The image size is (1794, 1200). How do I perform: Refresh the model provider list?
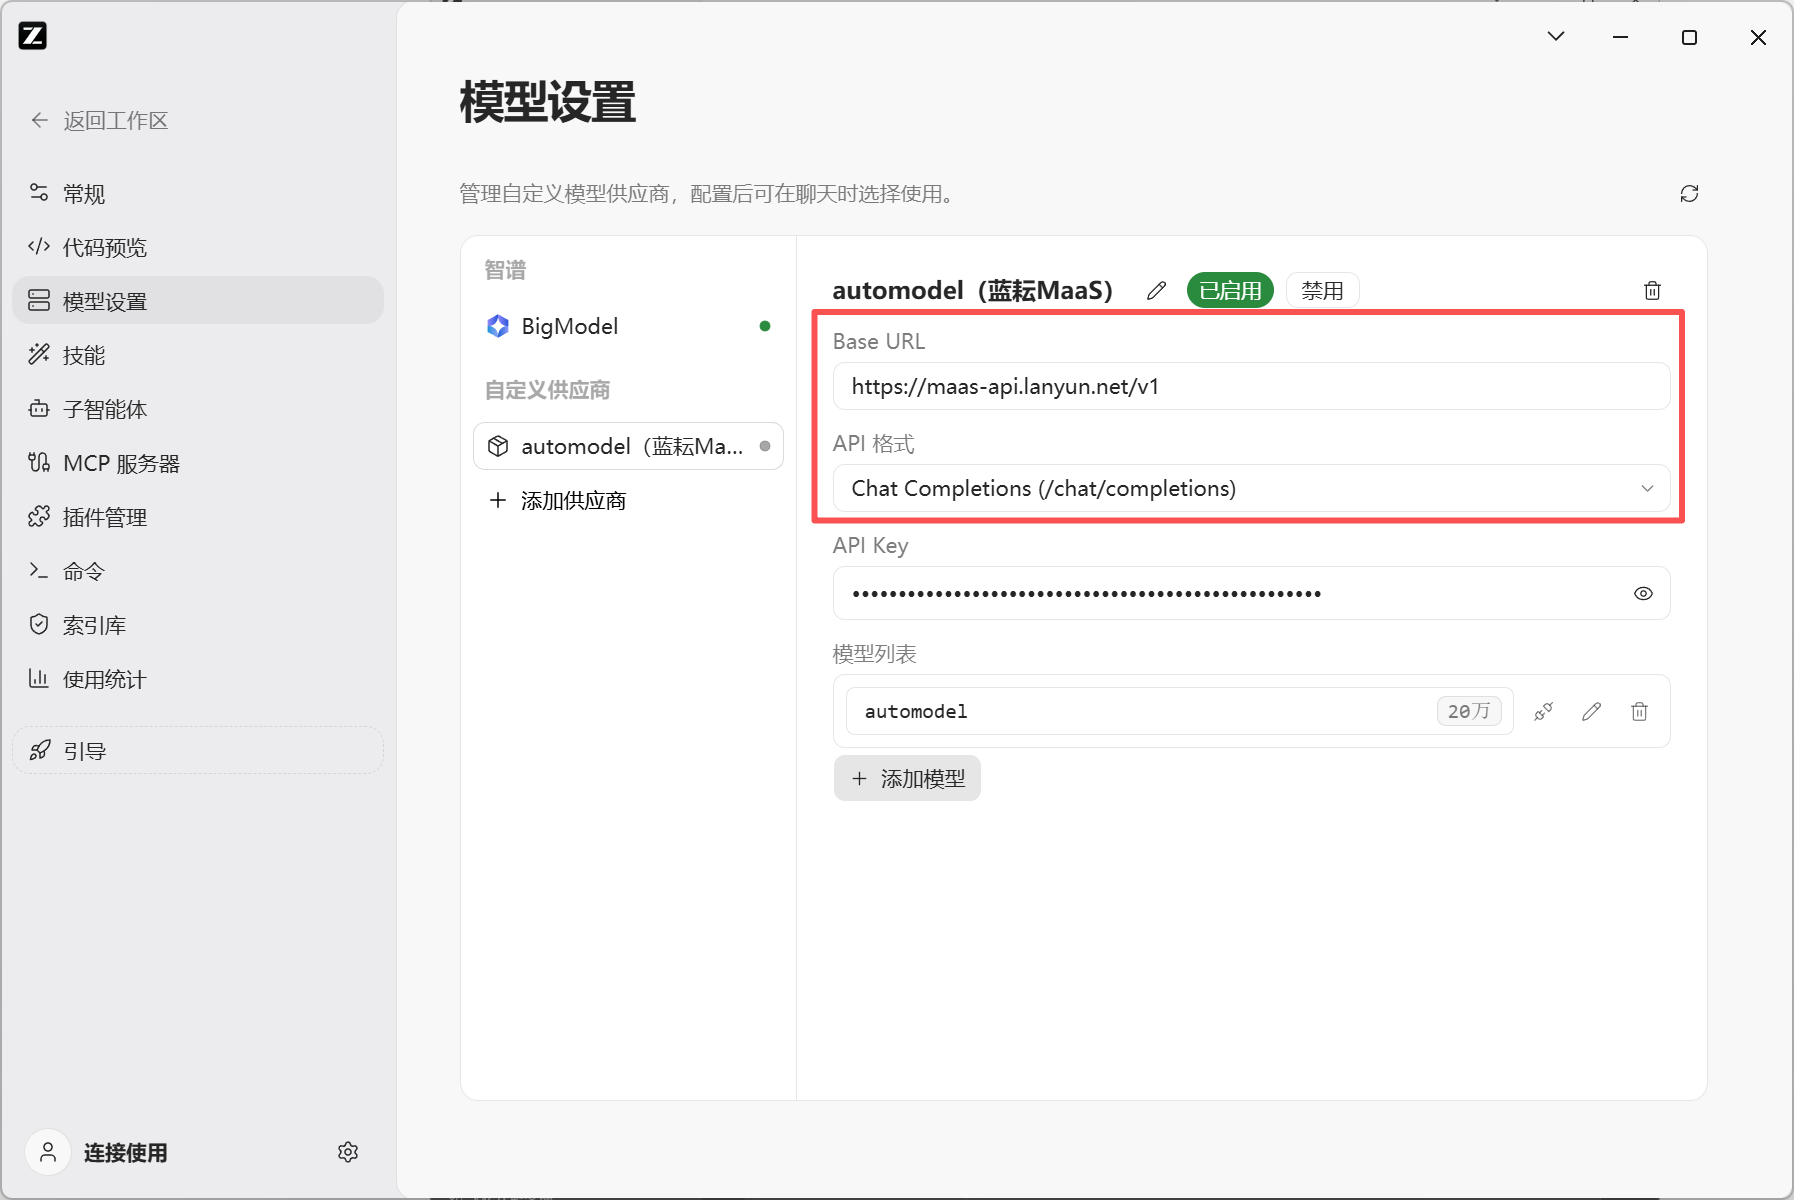[x=1689, y=194]
